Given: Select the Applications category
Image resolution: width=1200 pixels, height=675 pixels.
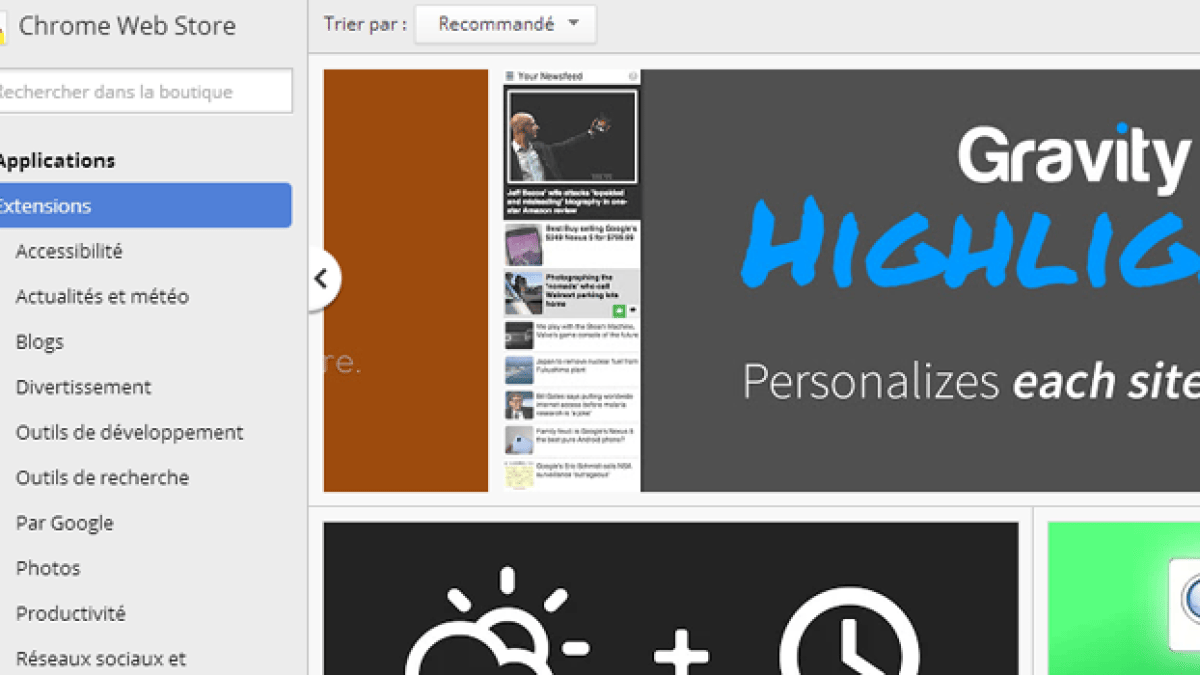Looking at the screenshot, I should click(57, 160).
